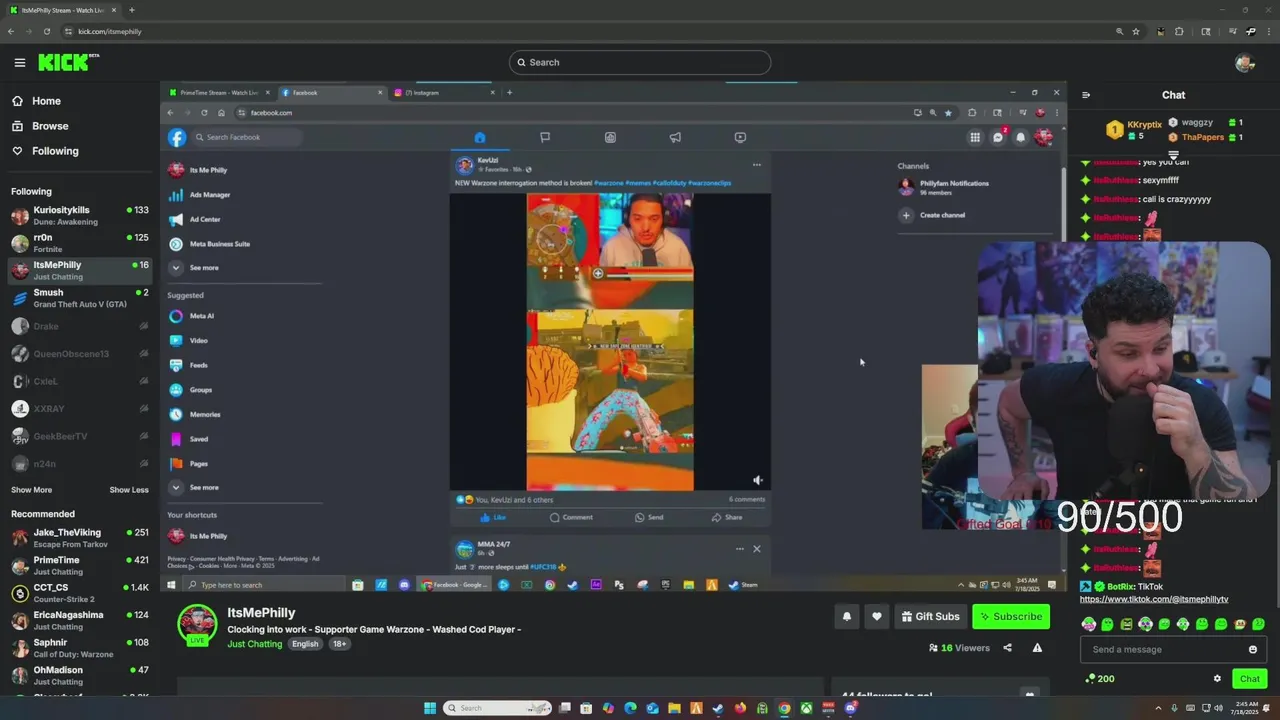Share the stream via share icon
The width and height of the screenshot is (1280, 720).
[x=1007, y=648]
